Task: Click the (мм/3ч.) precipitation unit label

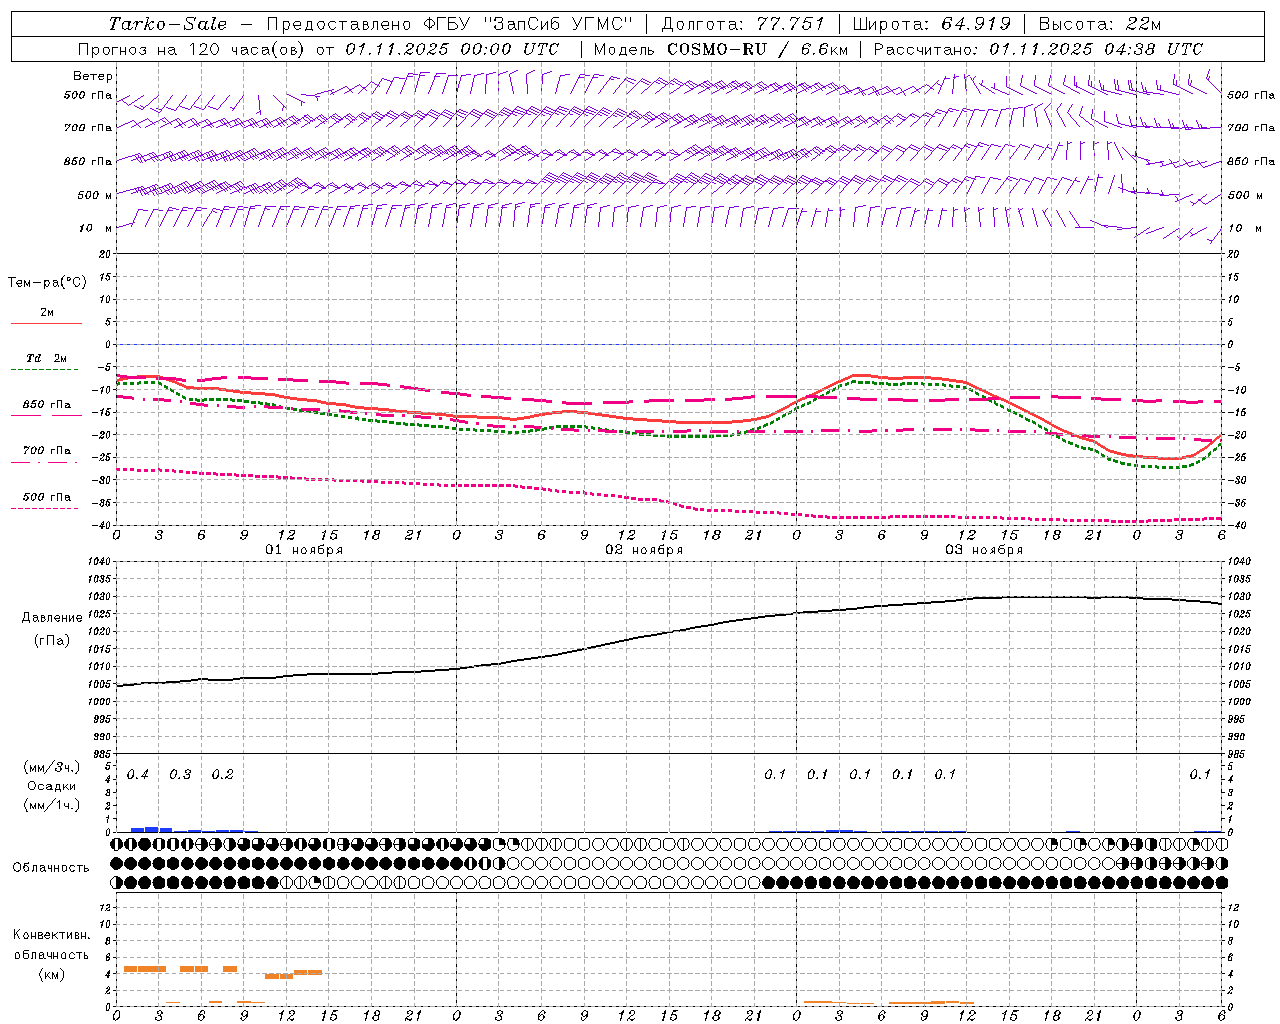Action: (x=52, y=768)
